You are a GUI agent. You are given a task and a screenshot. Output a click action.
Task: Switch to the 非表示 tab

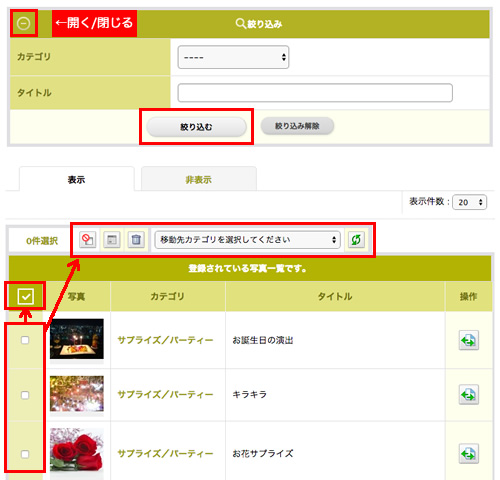point(199,179)
